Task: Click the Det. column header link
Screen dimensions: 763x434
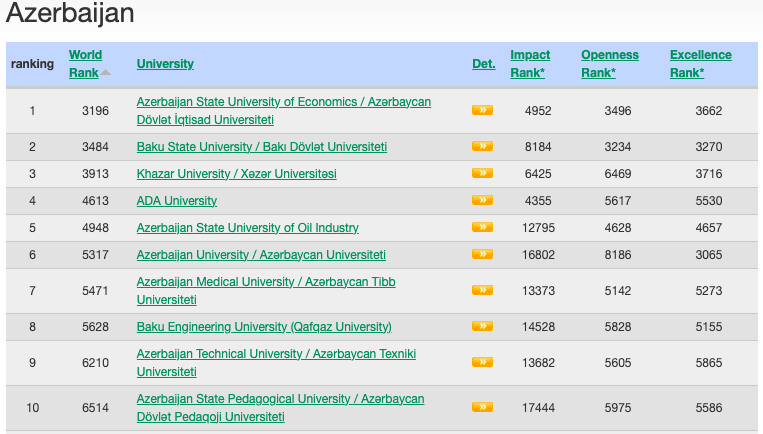Action: tap(483, 64)
